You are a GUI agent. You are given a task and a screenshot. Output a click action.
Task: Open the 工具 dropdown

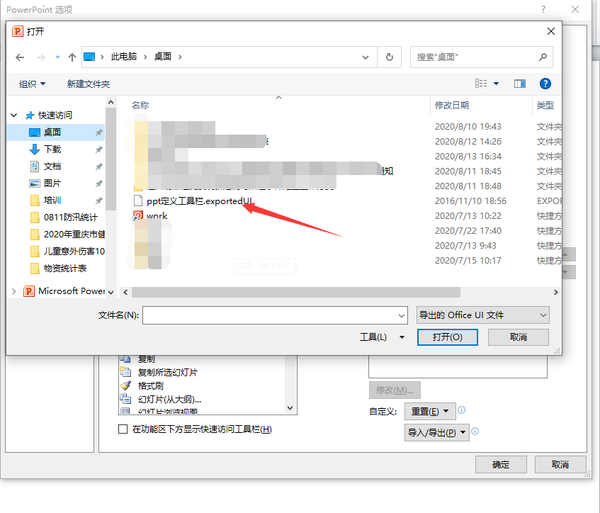point(382,337)
